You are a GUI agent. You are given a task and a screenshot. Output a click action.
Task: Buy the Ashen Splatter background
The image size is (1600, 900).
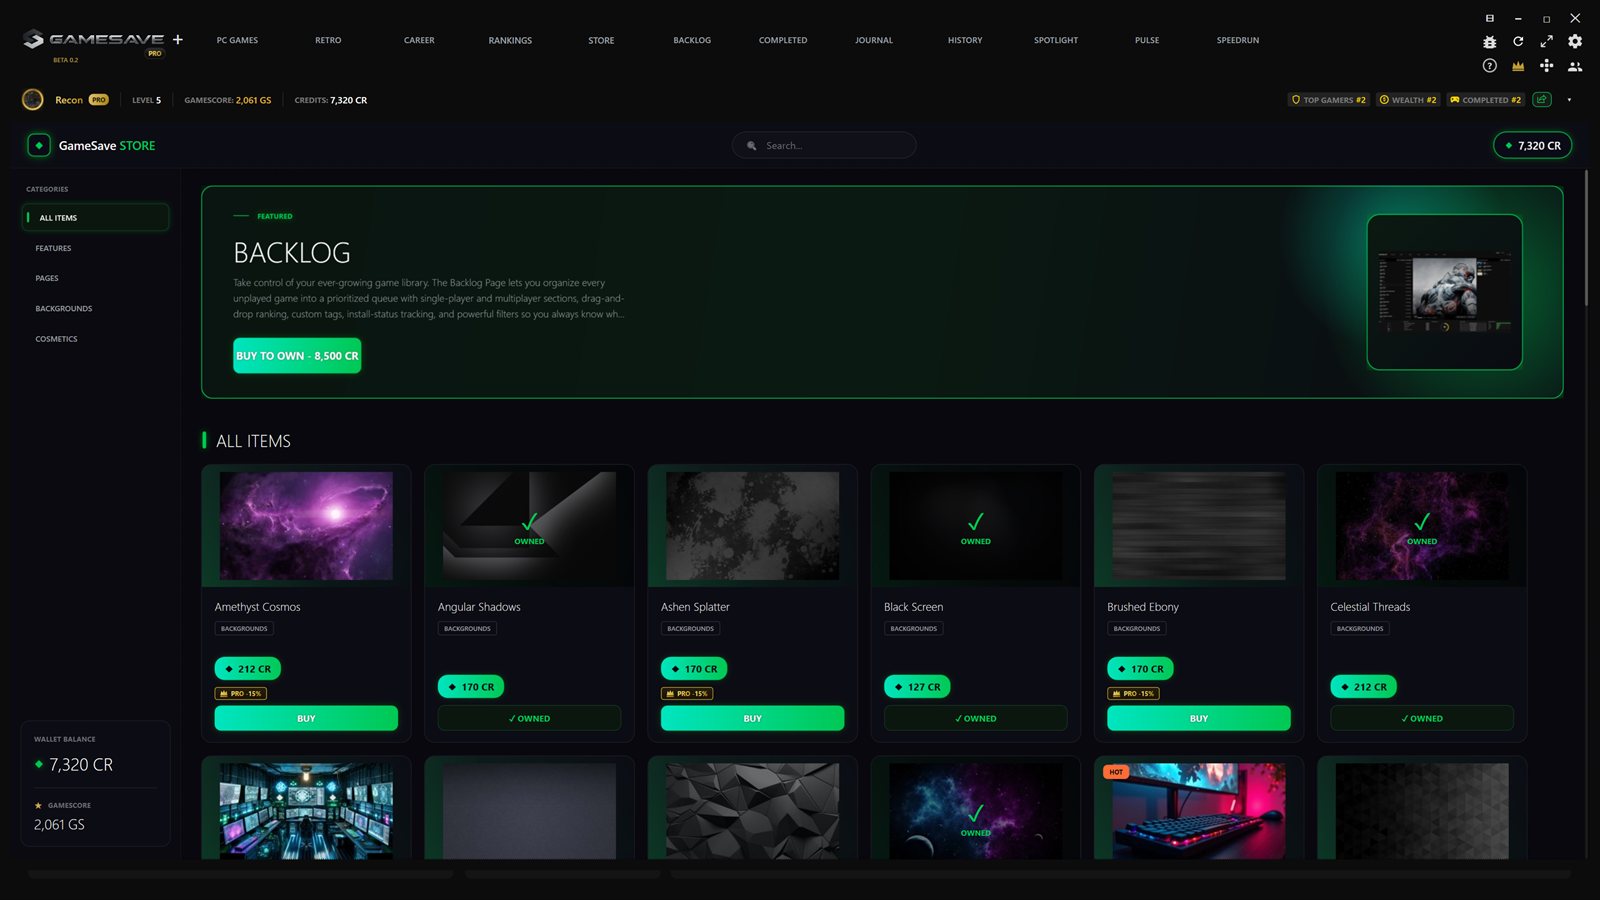[752, 718]
